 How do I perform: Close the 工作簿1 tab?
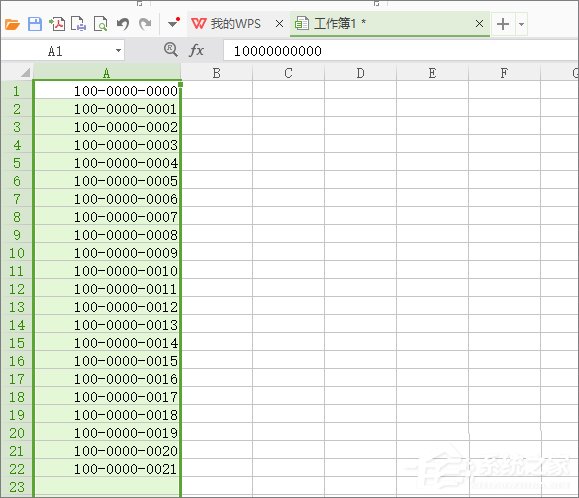point(479,24)
